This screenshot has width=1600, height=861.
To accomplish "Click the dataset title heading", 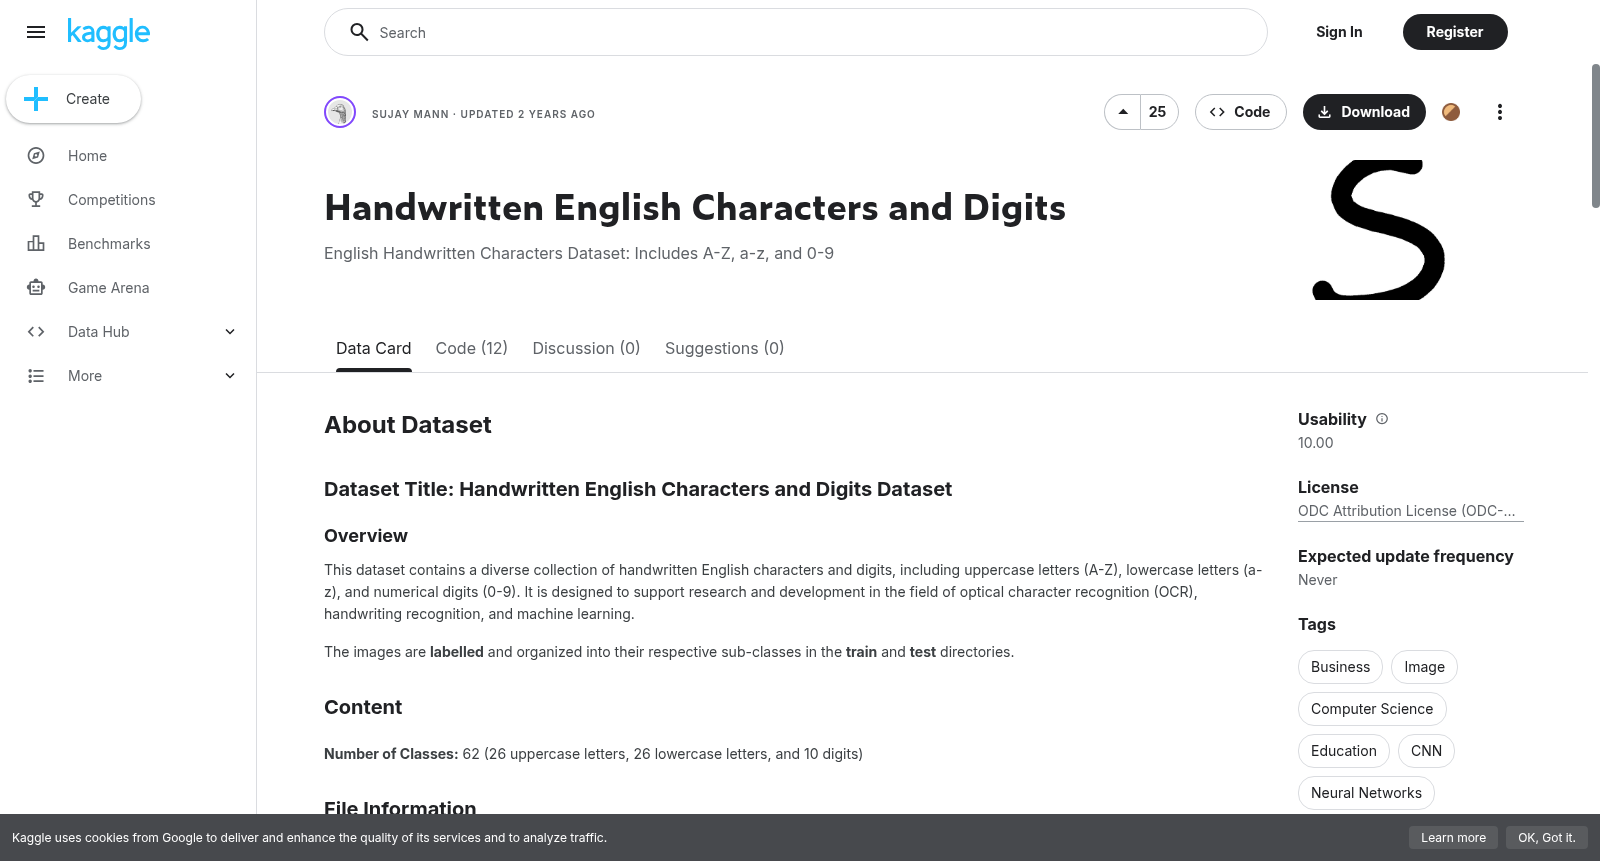I will pyautogui.click(x=695, y=208).
